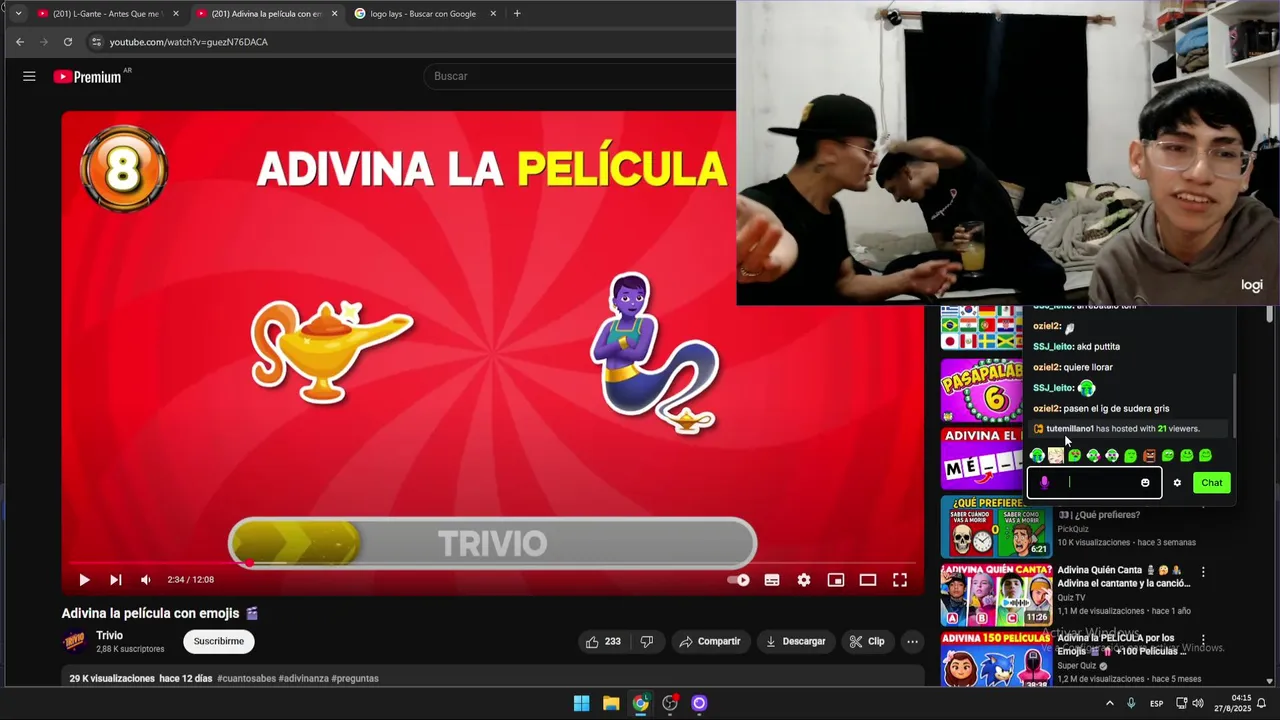Click the Compartir button
This screenshot has height=720, width=1280.
coord(709,641)
